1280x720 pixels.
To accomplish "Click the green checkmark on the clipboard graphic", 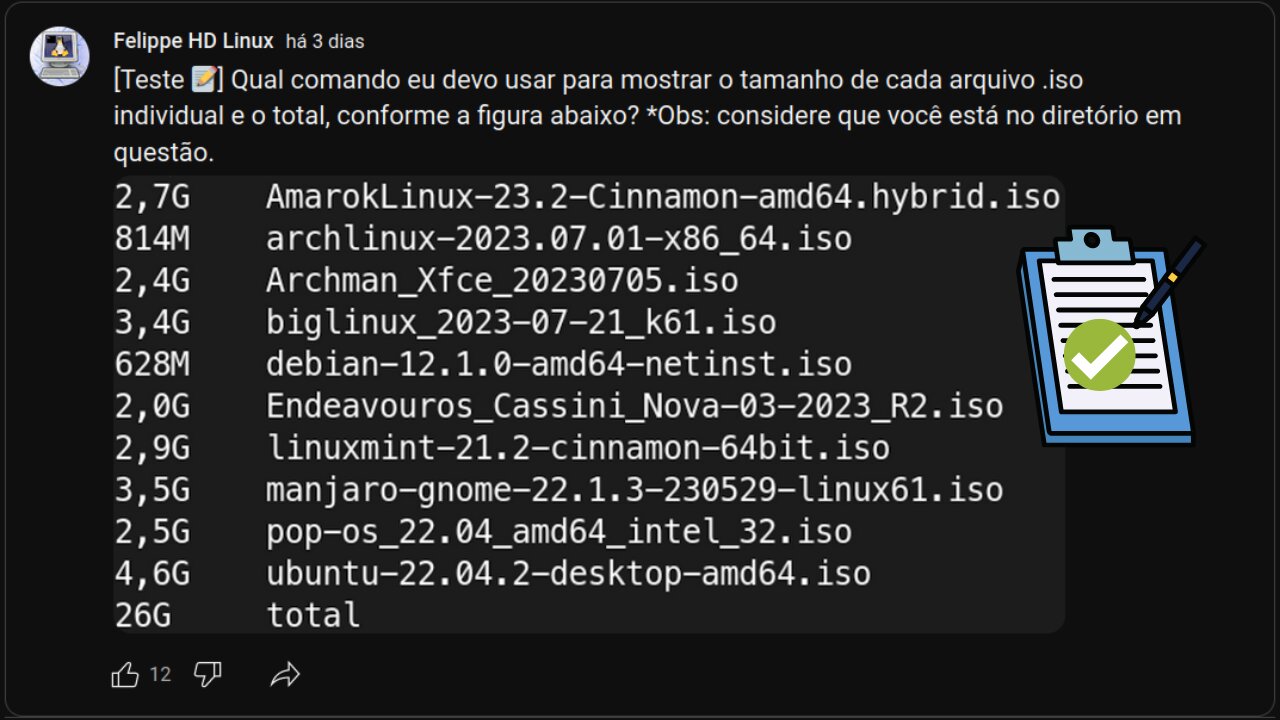I will [1101, 355].
